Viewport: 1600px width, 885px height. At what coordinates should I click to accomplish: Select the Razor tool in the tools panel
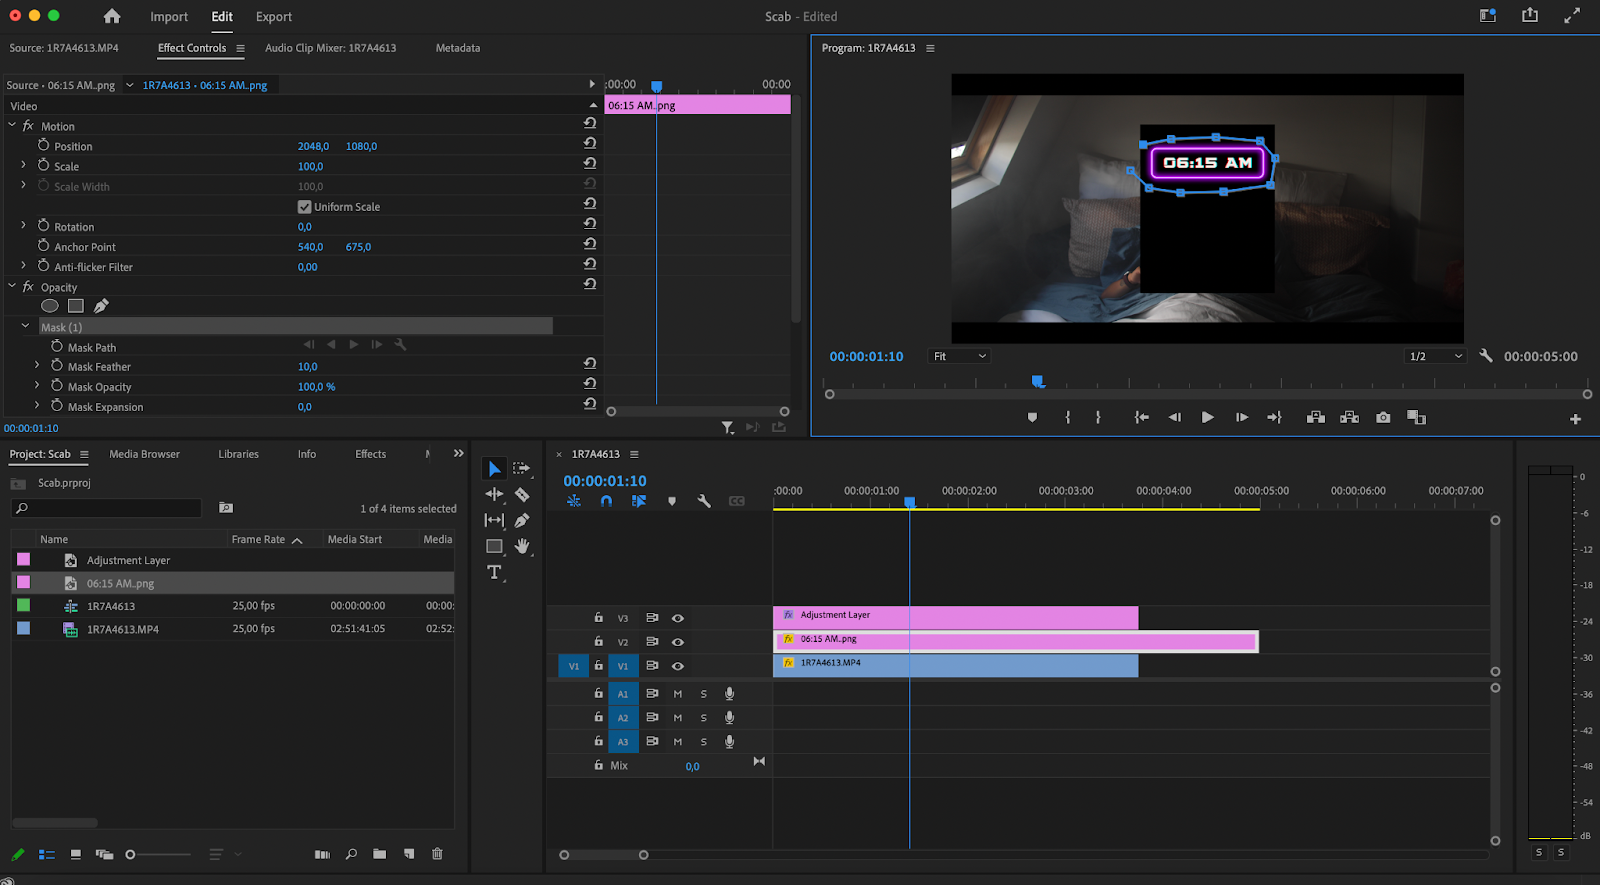[522, 495]
